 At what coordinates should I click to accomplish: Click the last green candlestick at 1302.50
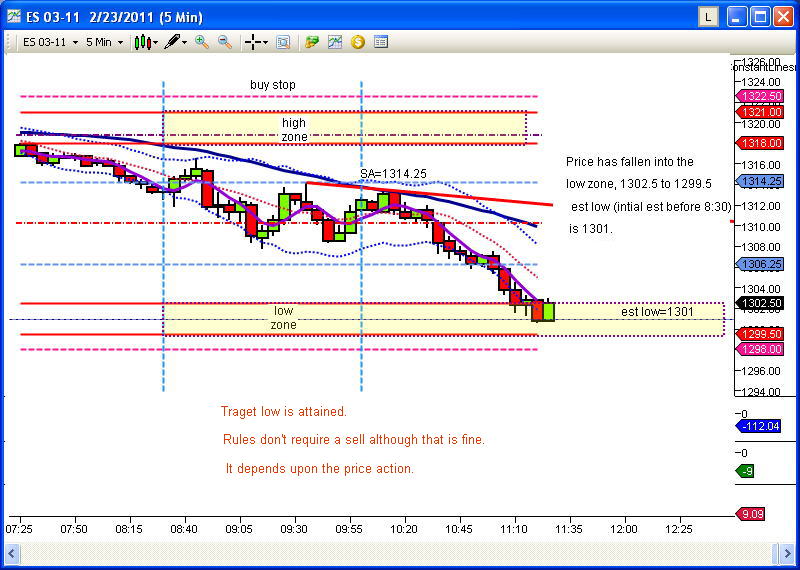pyautogui.click(x=548, y=311)
